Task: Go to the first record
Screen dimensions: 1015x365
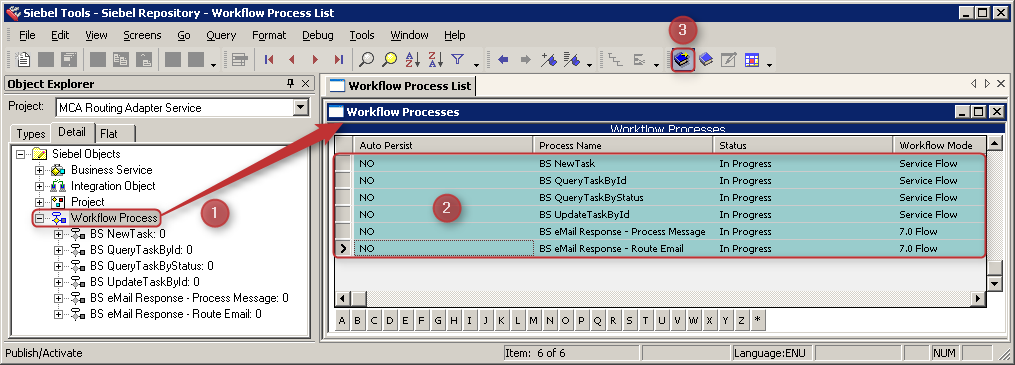Action: [x=269, y=60]
